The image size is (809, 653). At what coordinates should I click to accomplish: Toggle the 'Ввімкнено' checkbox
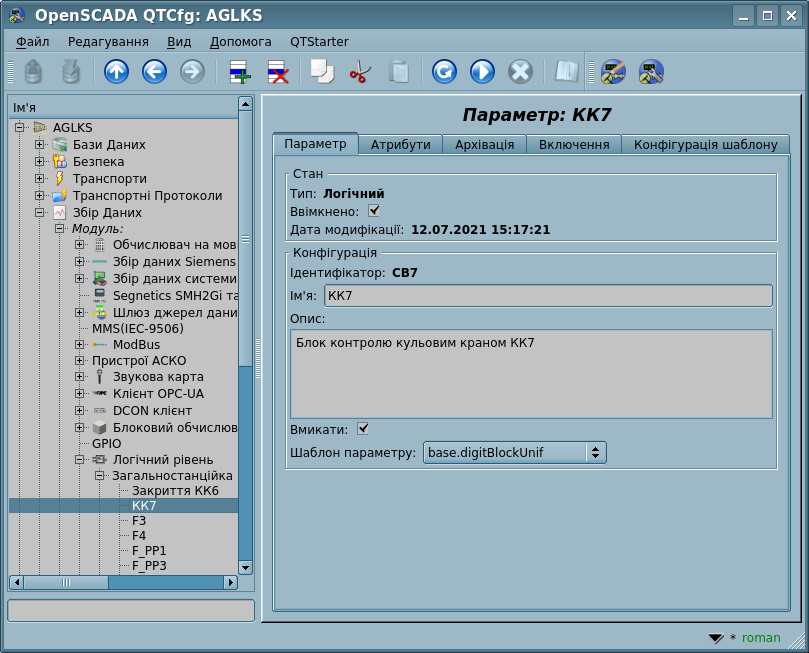tap(375, 211)
